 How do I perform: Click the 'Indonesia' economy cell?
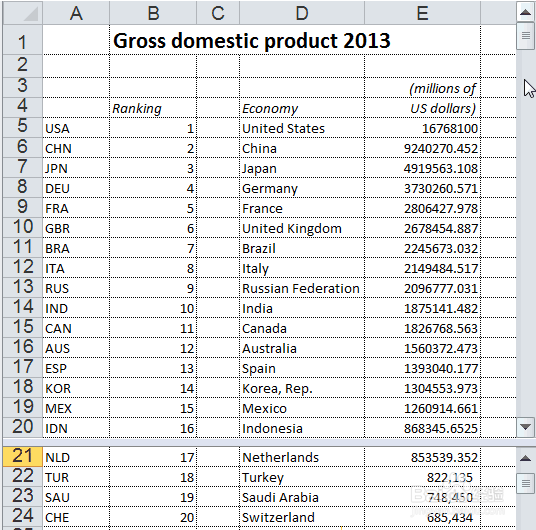pyautogui.click(x=302, y=428)
